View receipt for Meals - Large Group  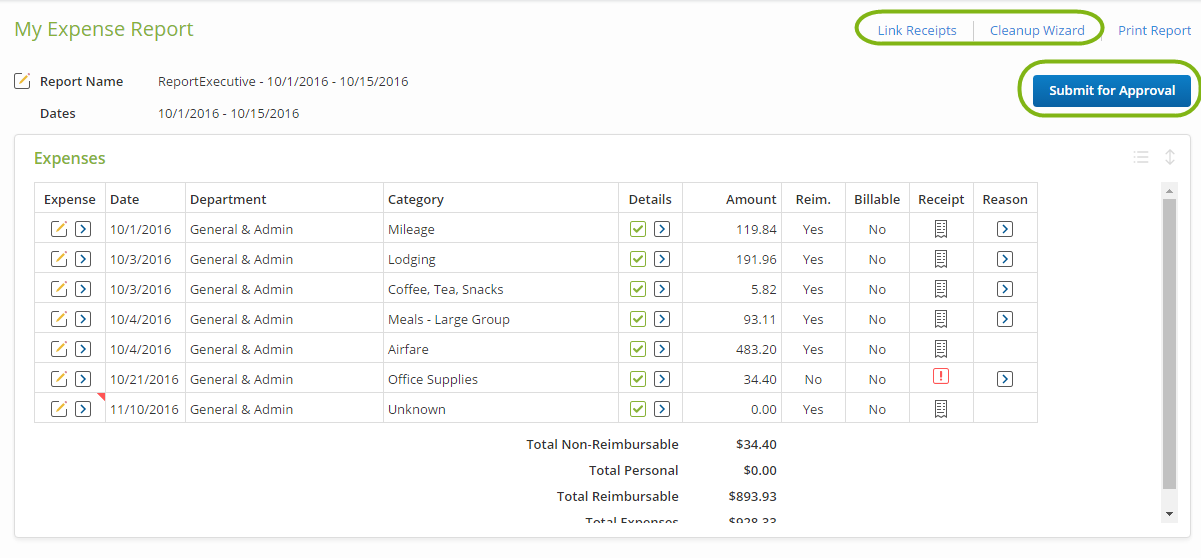tap(941, 319)
